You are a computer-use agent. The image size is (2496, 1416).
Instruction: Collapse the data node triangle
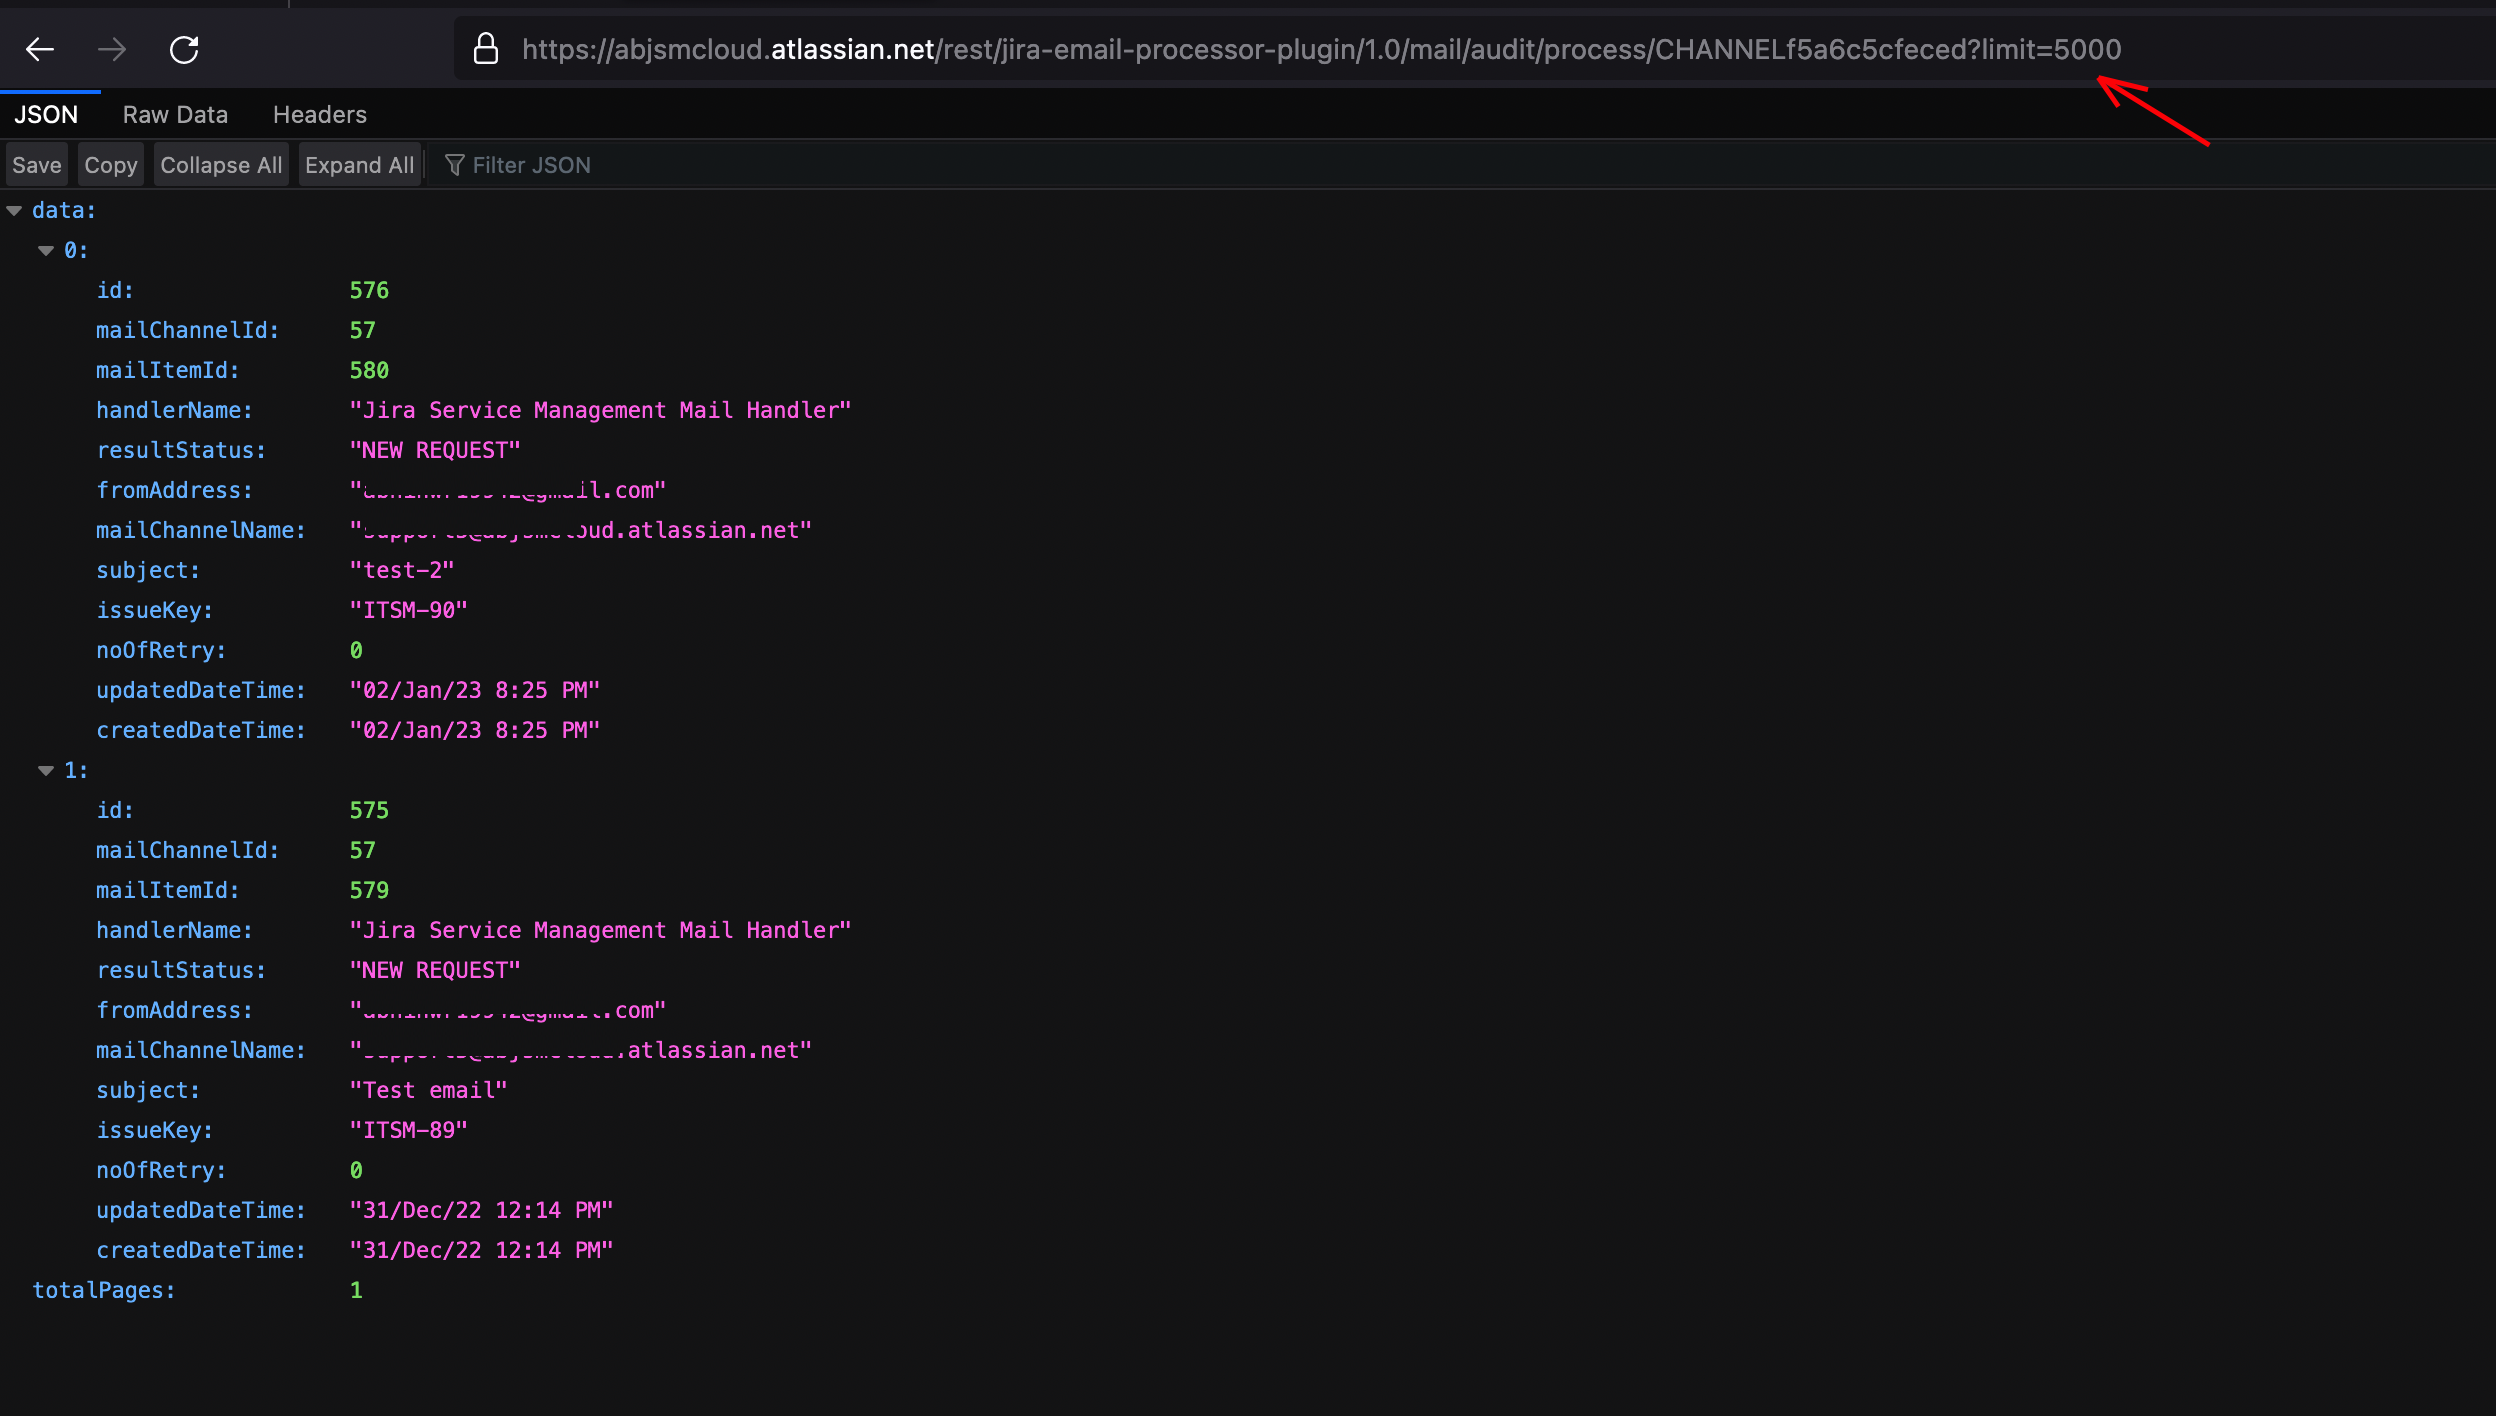click(x=14, y=210)
